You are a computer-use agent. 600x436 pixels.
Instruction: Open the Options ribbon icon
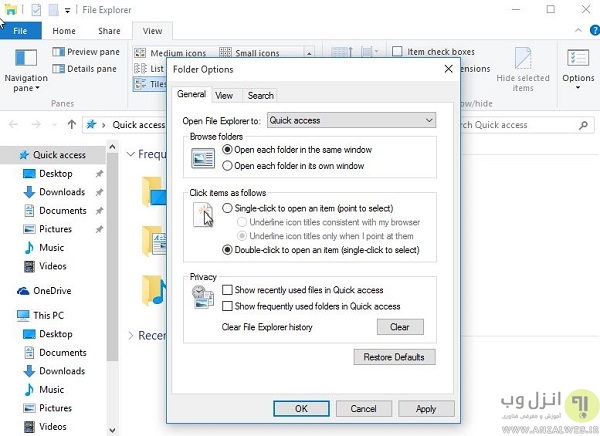578,59
